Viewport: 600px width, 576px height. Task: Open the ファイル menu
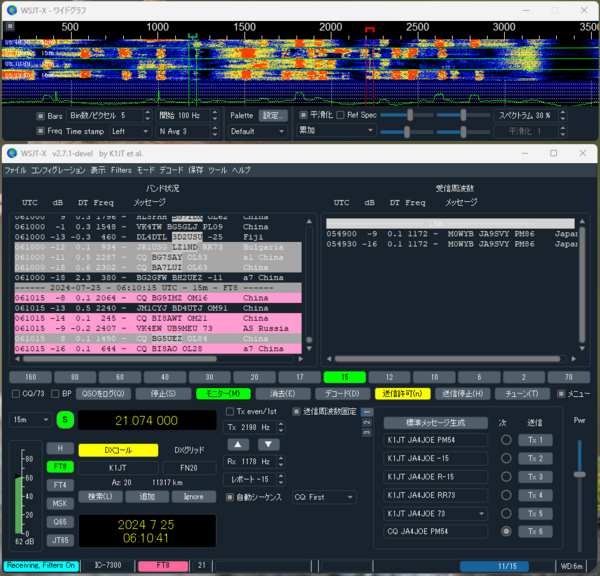[15, 171]
